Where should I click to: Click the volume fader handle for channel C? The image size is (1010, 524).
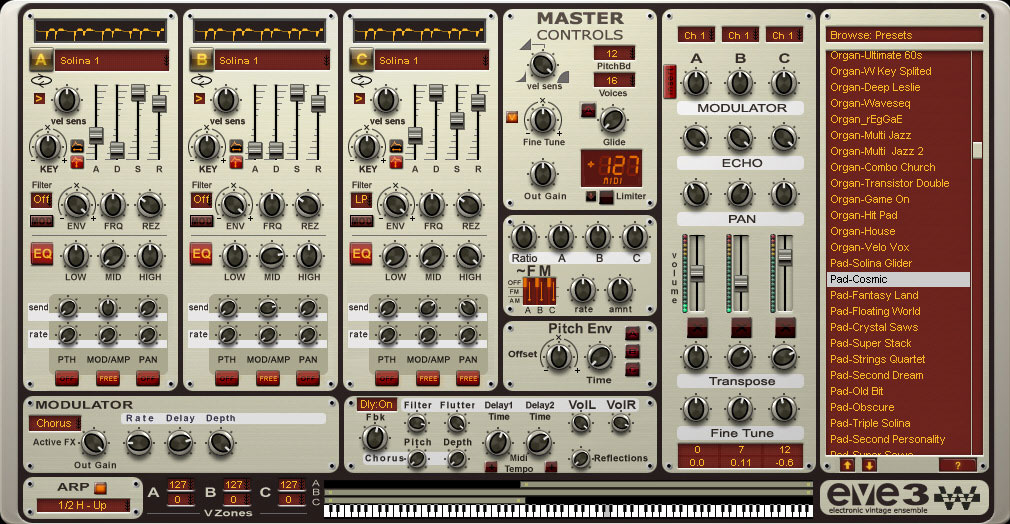pos(785,256)
